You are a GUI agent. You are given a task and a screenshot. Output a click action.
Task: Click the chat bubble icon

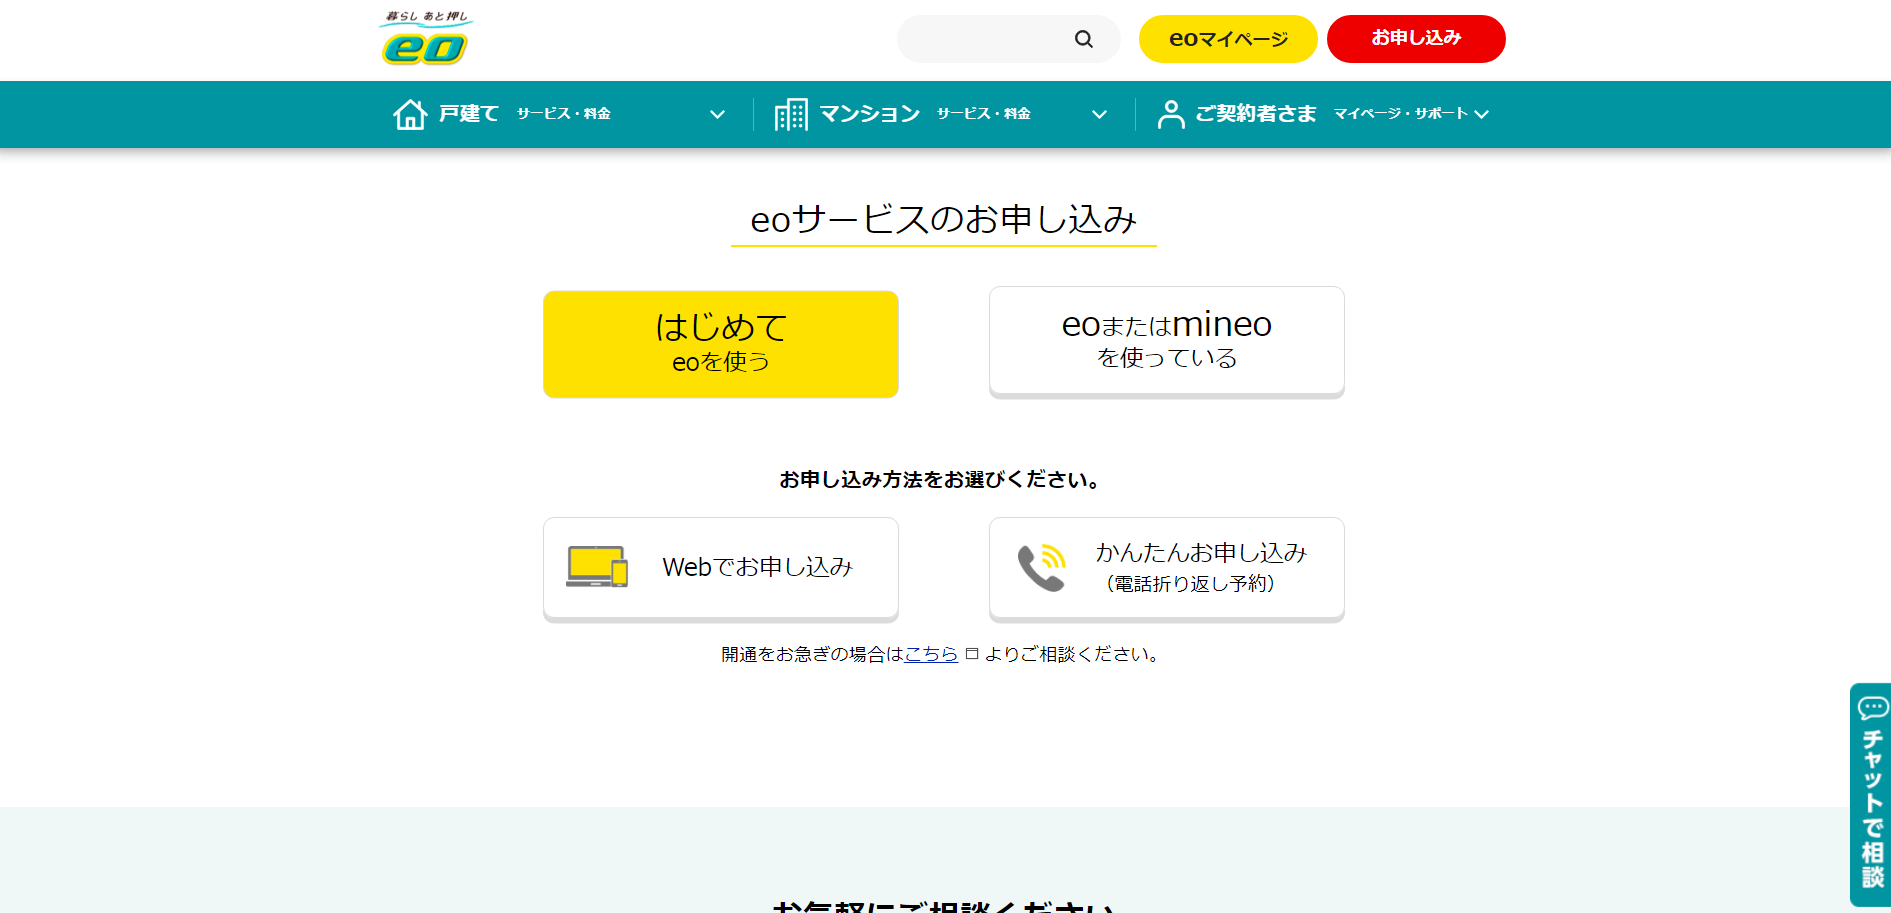tap(1872, 708)
